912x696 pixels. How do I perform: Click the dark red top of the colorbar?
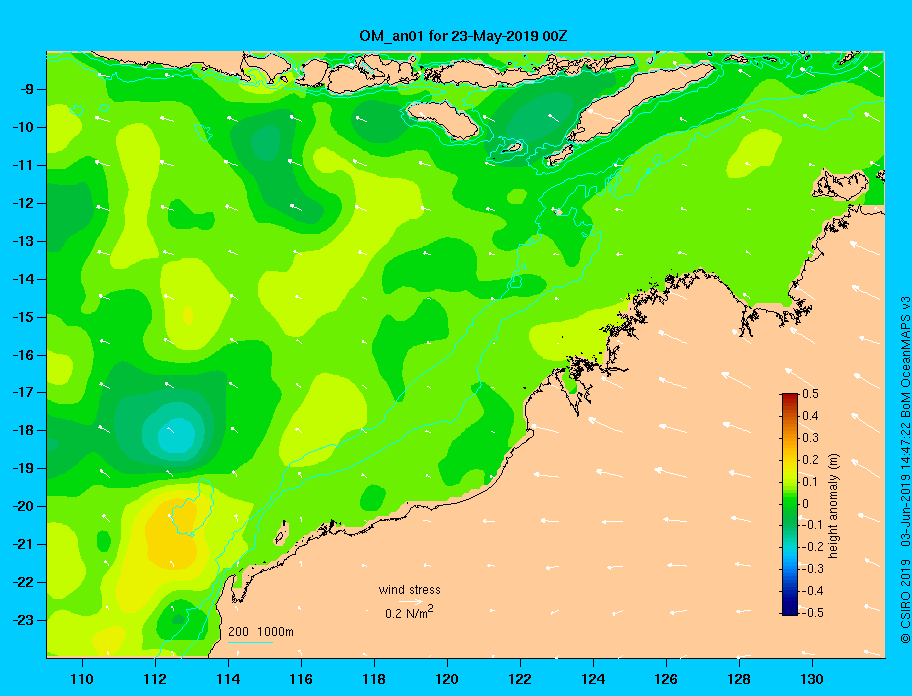(x=790, y=397)
